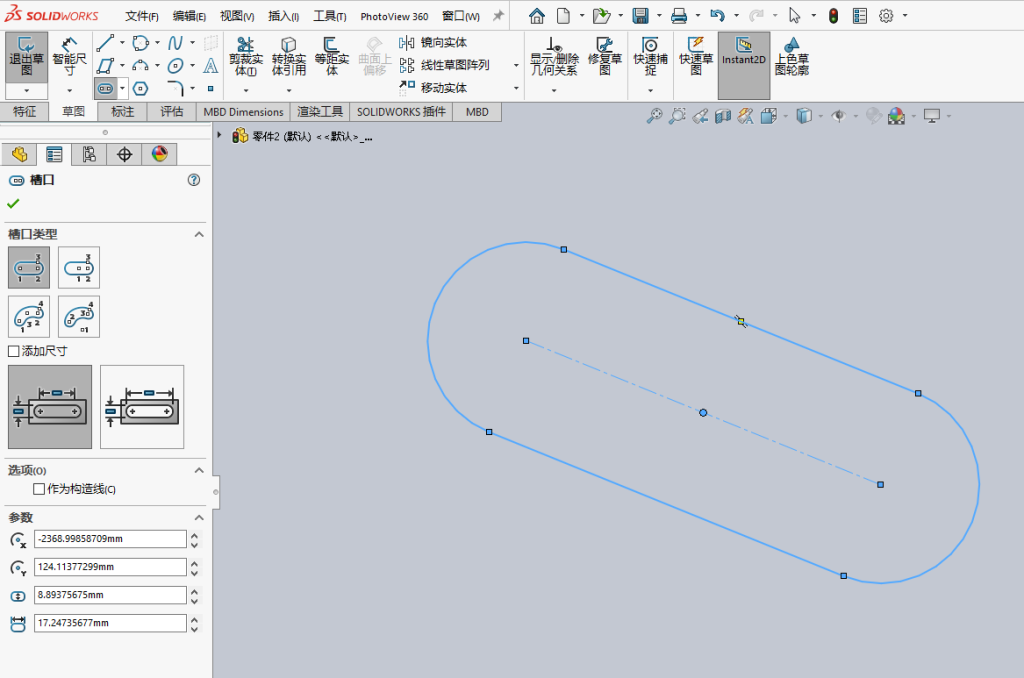Expand the 零件2 feature tree node
Screen dimensions: 1024x678
pos(219,136)
